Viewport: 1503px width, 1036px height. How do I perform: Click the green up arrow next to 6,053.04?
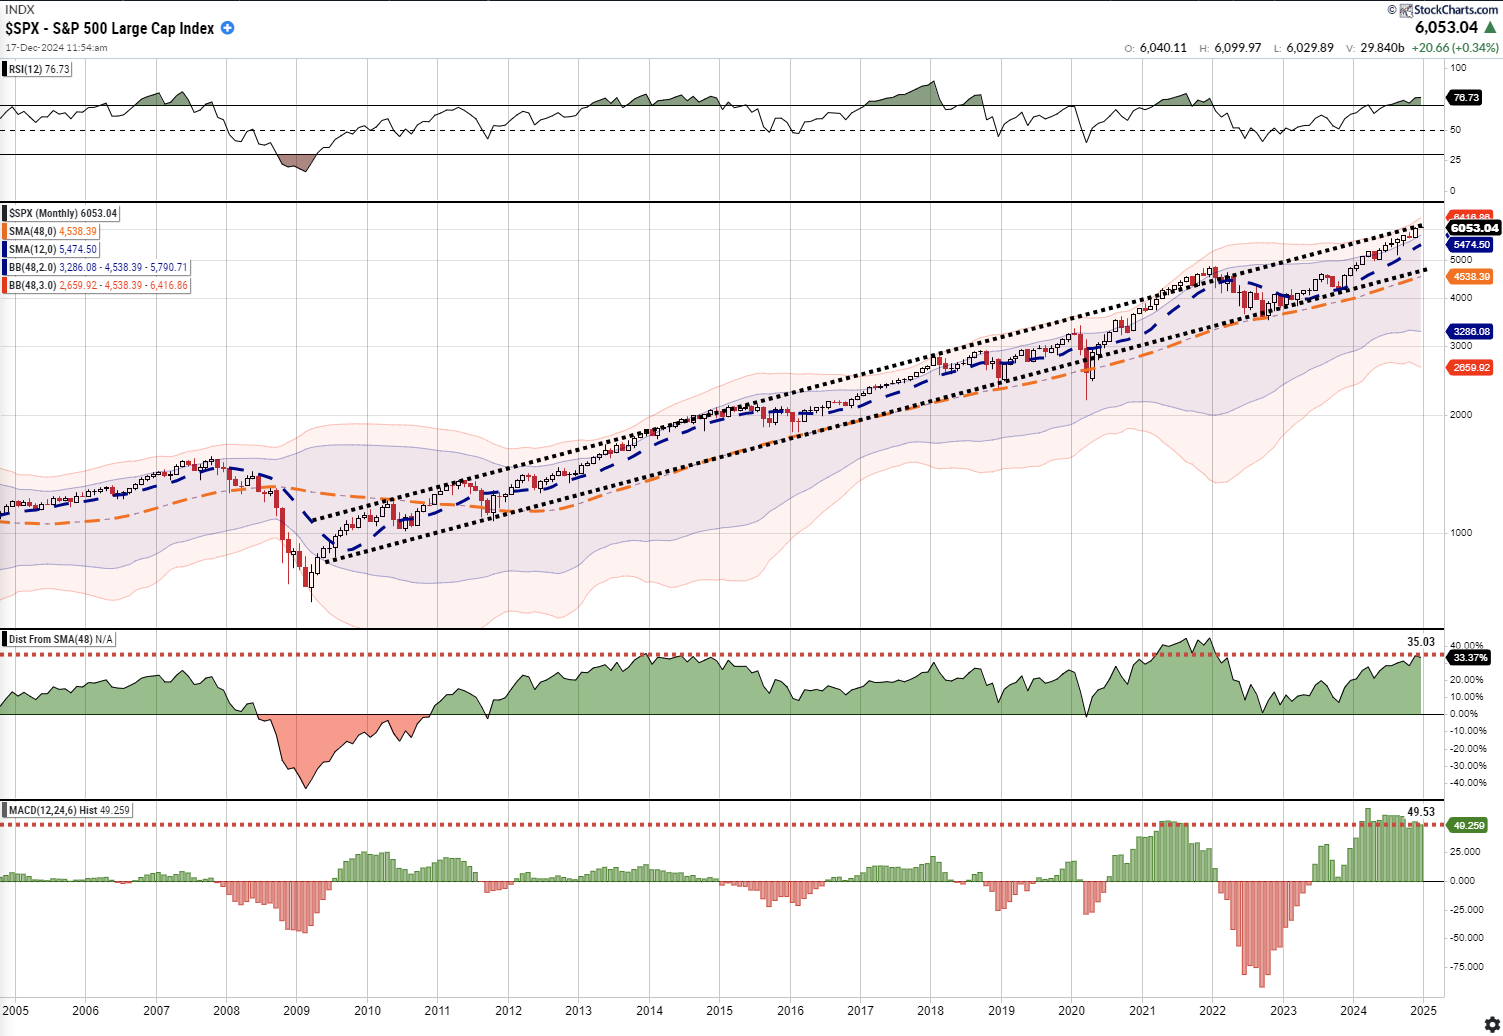1490,28
